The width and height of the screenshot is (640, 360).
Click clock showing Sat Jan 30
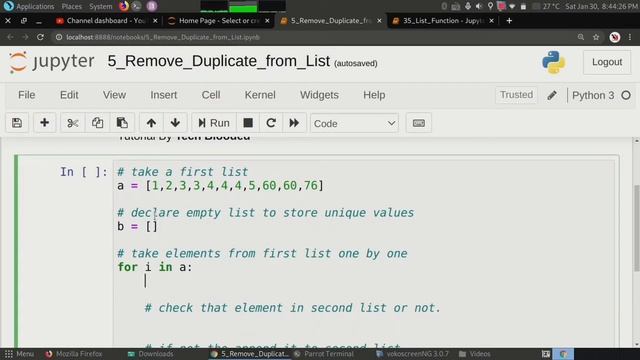602,6
